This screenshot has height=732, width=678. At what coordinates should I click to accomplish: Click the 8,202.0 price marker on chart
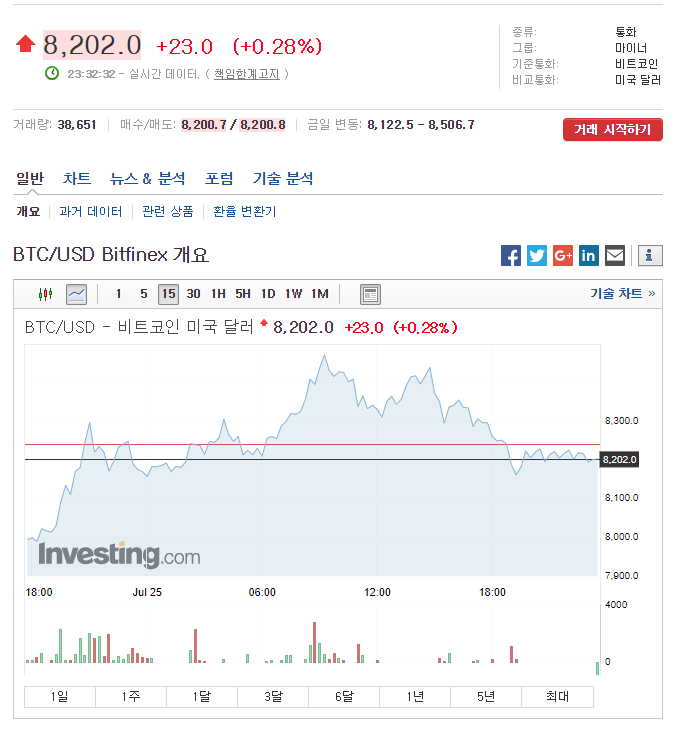(x=618, y=460)
